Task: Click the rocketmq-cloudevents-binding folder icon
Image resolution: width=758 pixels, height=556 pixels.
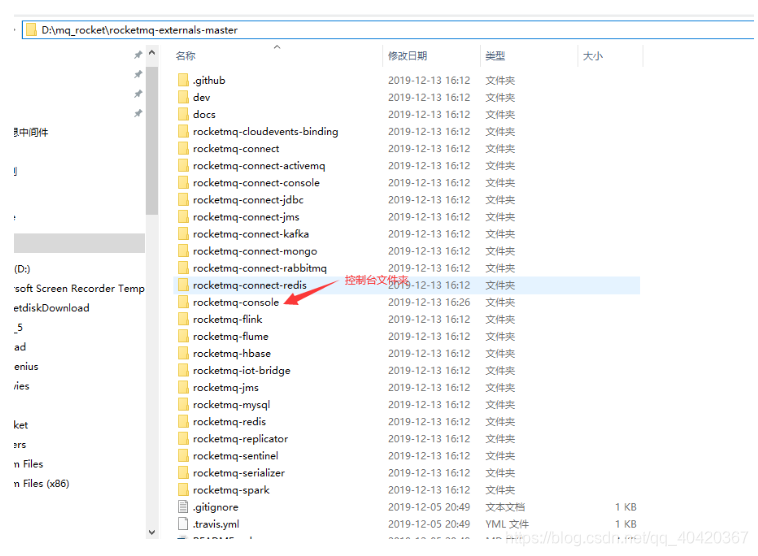Action: pyautogui.click(x=183, y=132)
